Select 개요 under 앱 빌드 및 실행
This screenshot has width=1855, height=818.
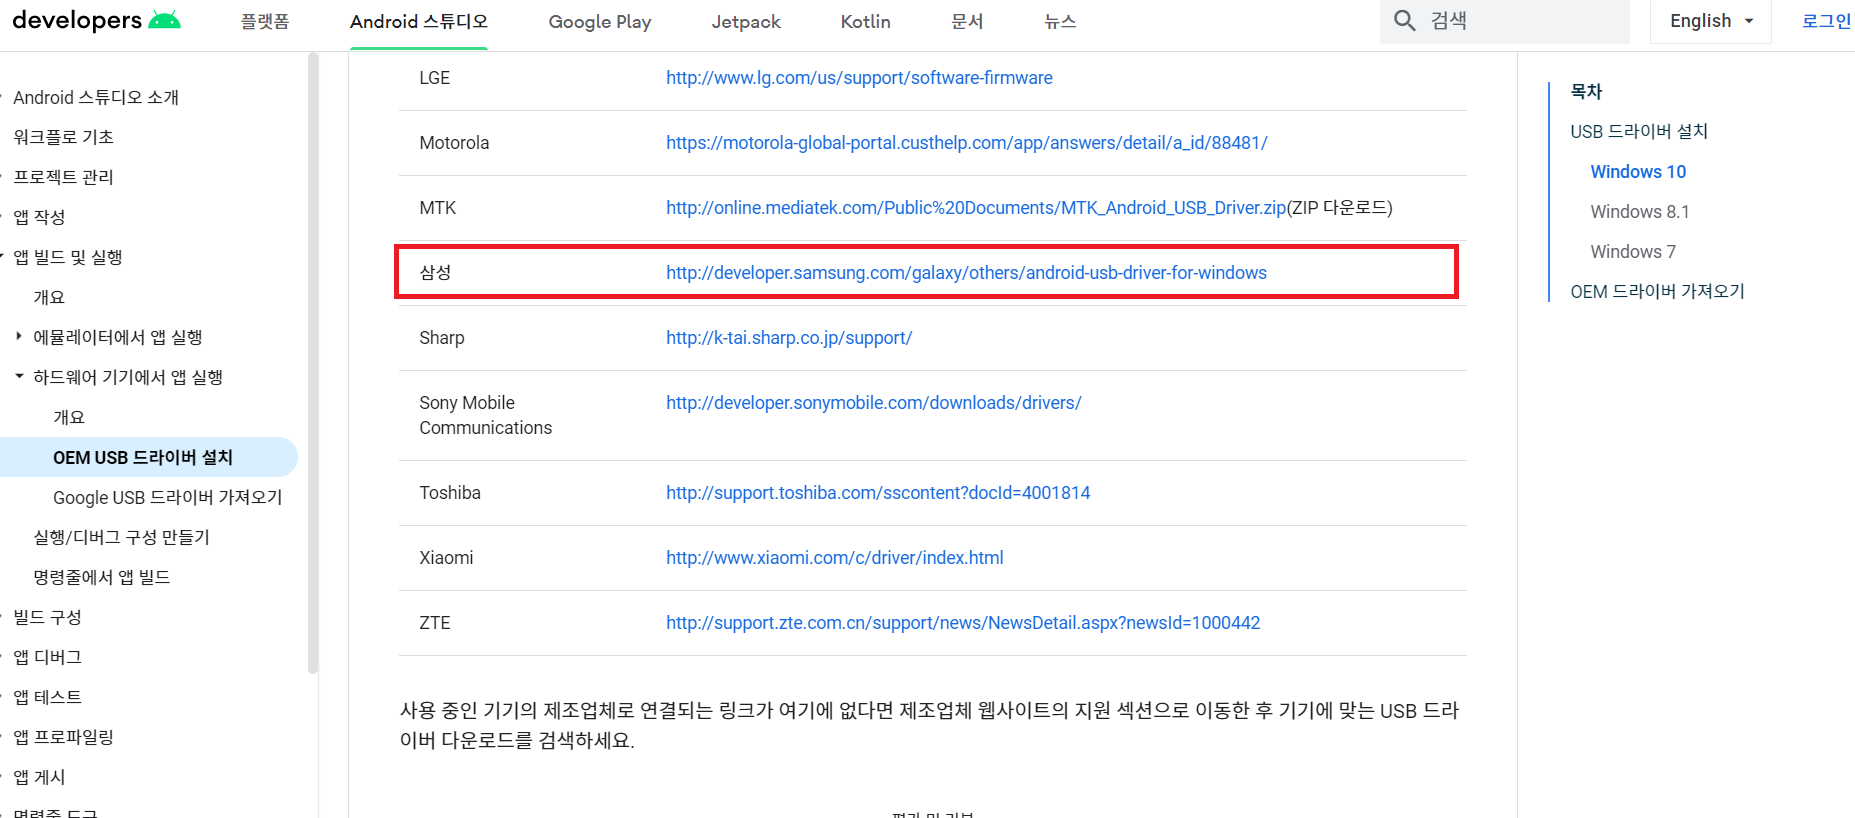point(49,297)
